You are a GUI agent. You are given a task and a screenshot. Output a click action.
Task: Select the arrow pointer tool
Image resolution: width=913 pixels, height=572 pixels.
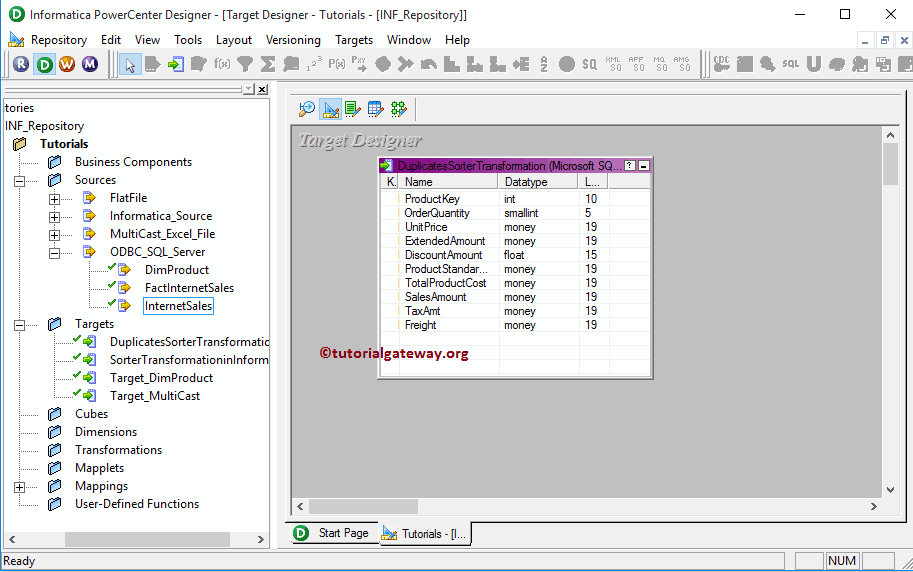coord(130,64)
